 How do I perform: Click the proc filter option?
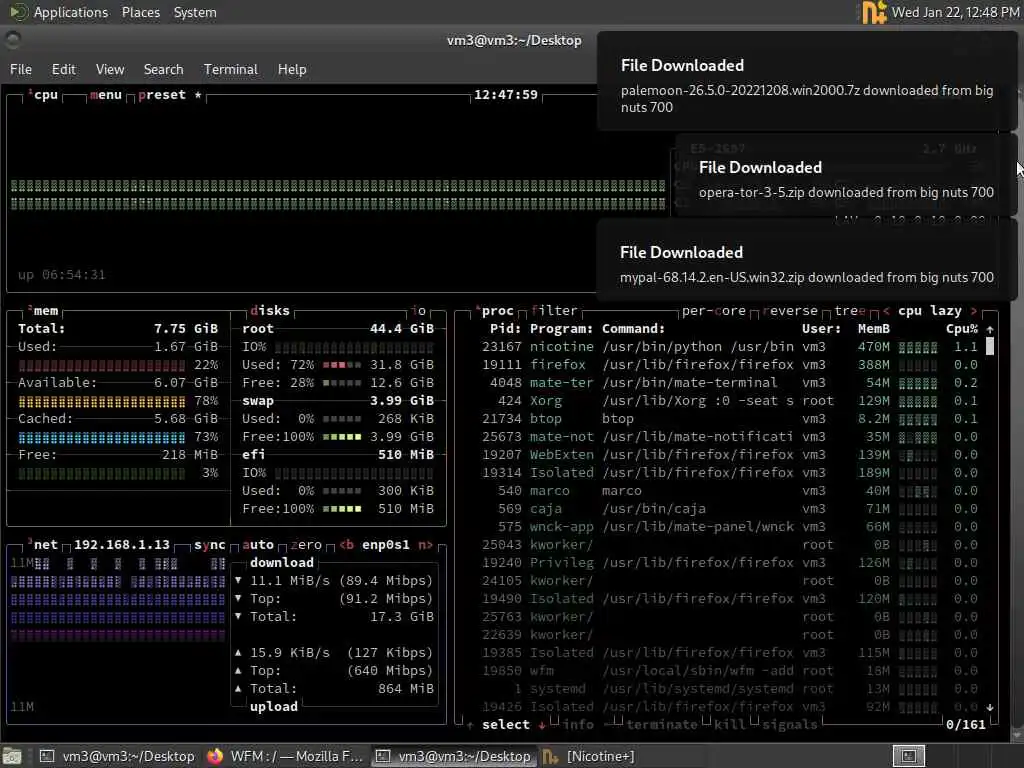(554, 311)
